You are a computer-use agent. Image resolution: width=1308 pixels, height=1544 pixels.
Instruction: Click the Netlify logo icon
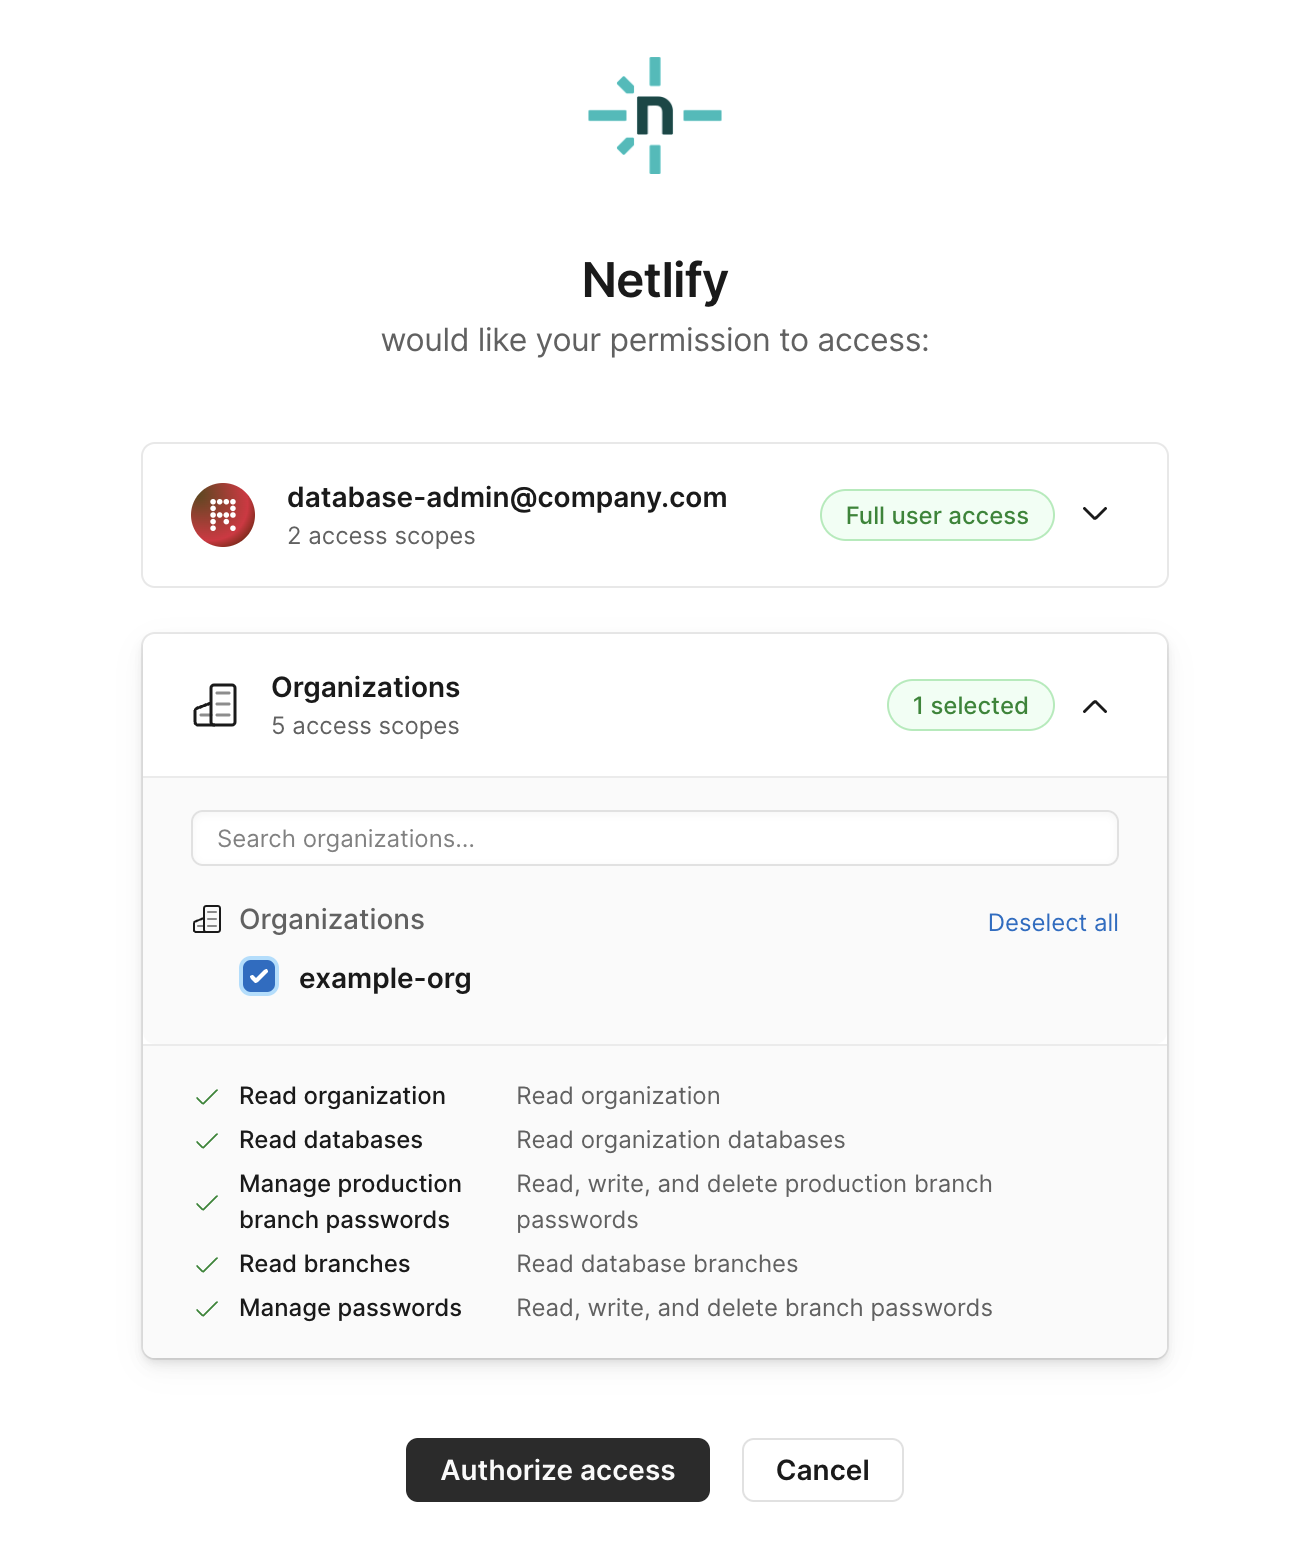point(655,116)
